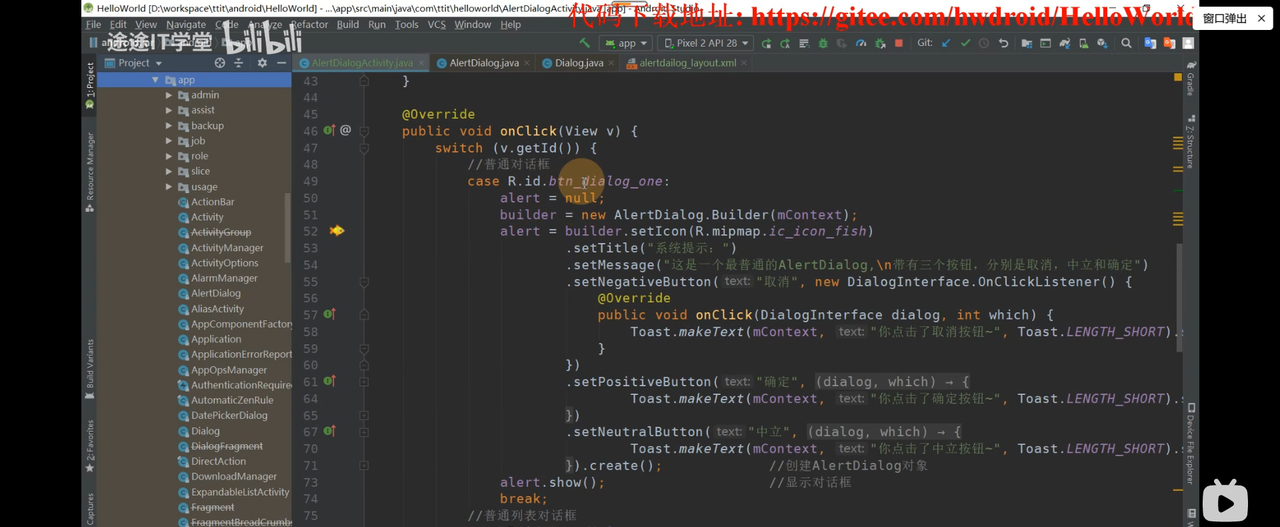
Task: Open the Edit menu
Action: [x=118, y=24]
